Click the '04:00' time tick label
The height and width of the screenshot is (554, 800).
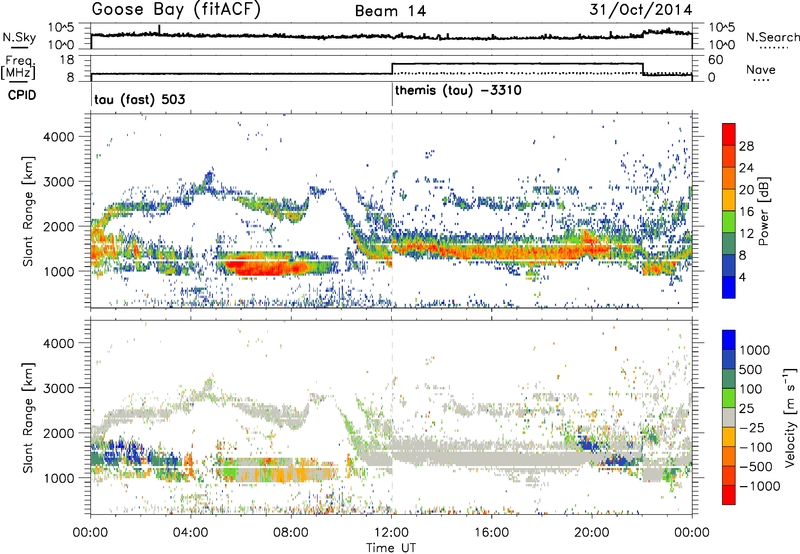point(190,533)
